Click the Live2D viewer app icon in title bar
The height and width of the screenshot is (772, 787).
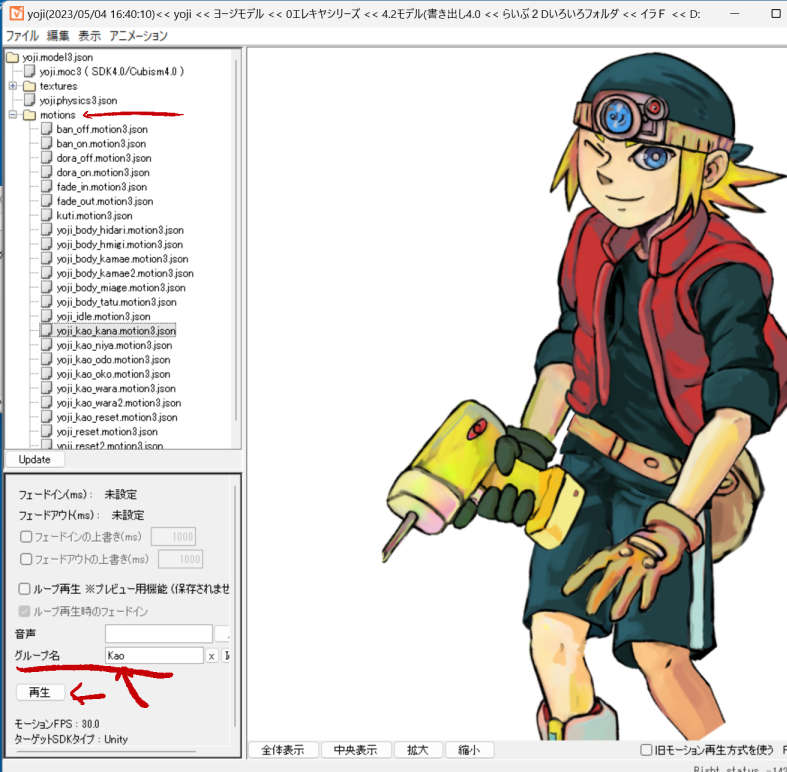[x=16, y=13]
